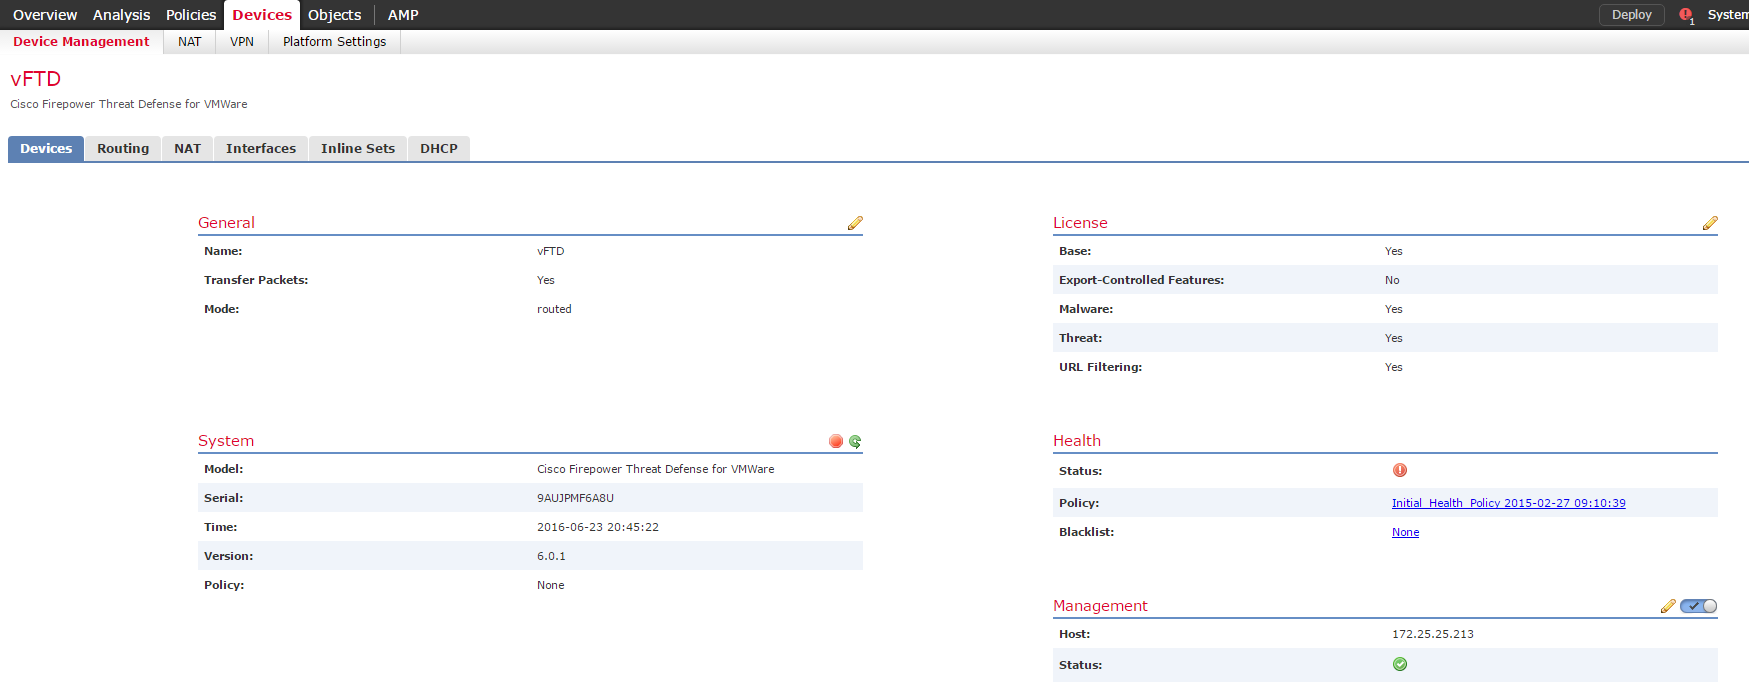Open the System menu
The image size is (1749, 695).
pos(1728,15)
